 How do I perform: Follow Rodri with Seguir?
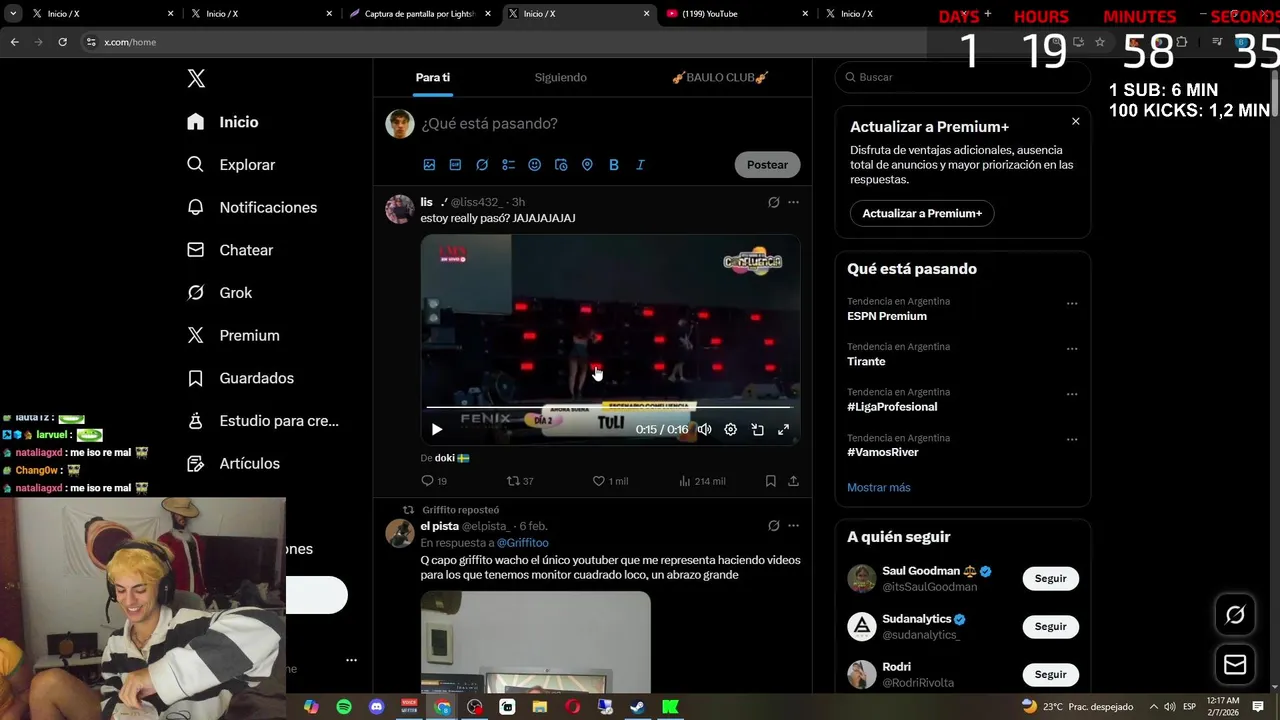(1050, 674)
